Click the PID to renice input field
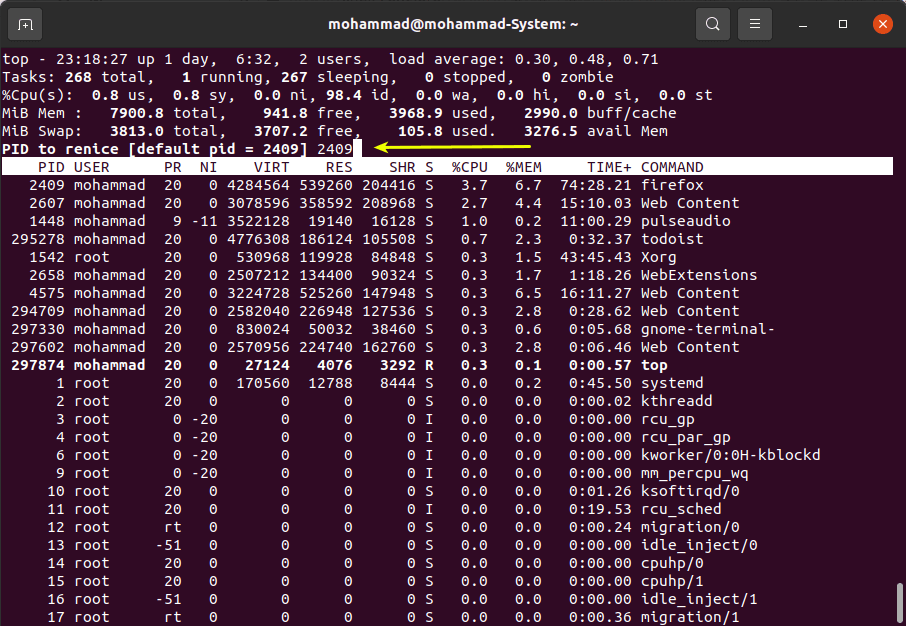The height and width of the screenshot is (626, 906). click(x=337, y=149)
